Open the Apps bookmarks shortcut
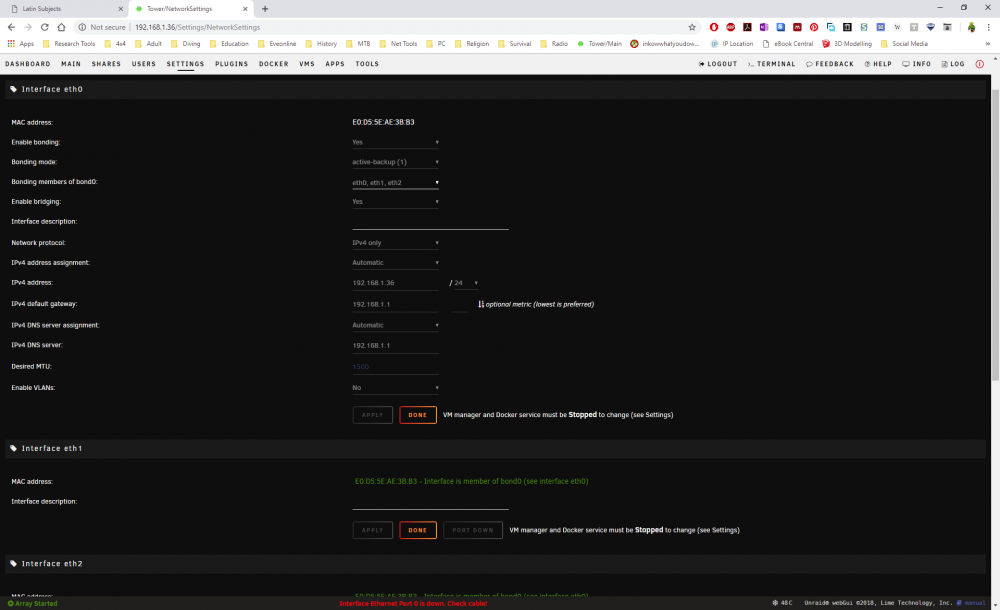This screenshot has width=1000, height=610. click(x=20, y=43)
